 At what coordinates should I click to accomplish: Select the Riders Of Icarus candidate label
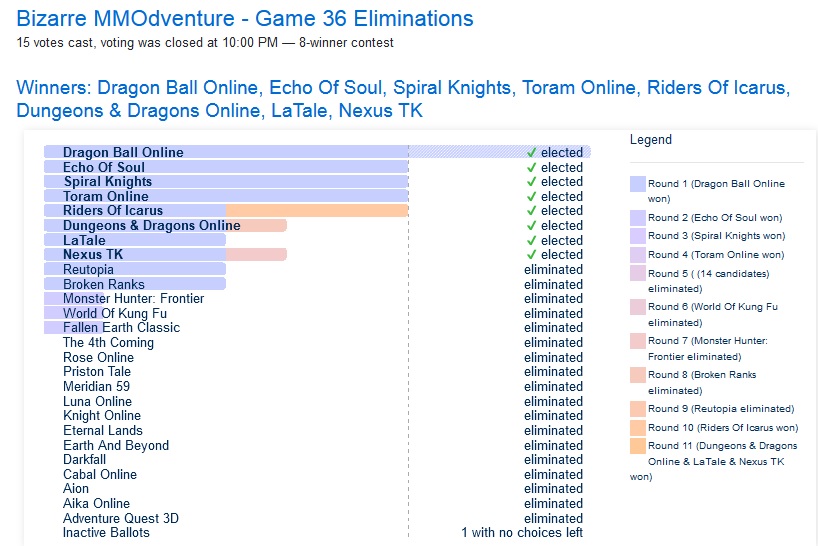[113, 211]
